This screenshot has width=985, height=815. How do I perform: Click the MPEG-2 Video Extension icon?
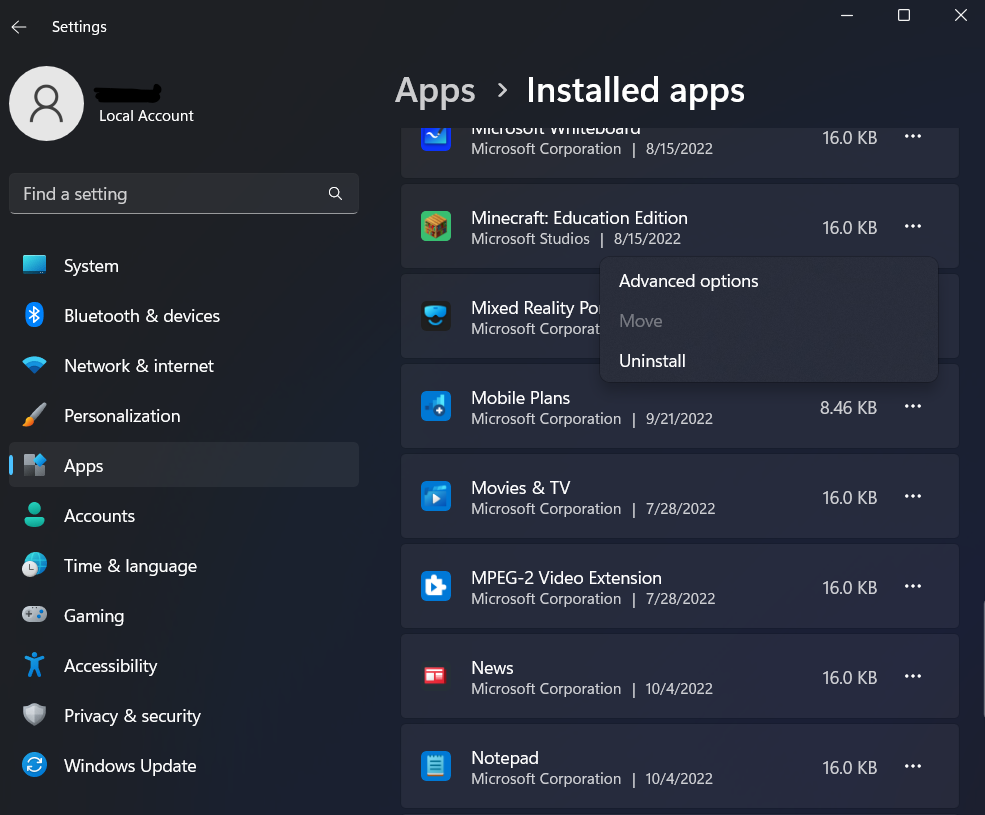coord(436,587)
